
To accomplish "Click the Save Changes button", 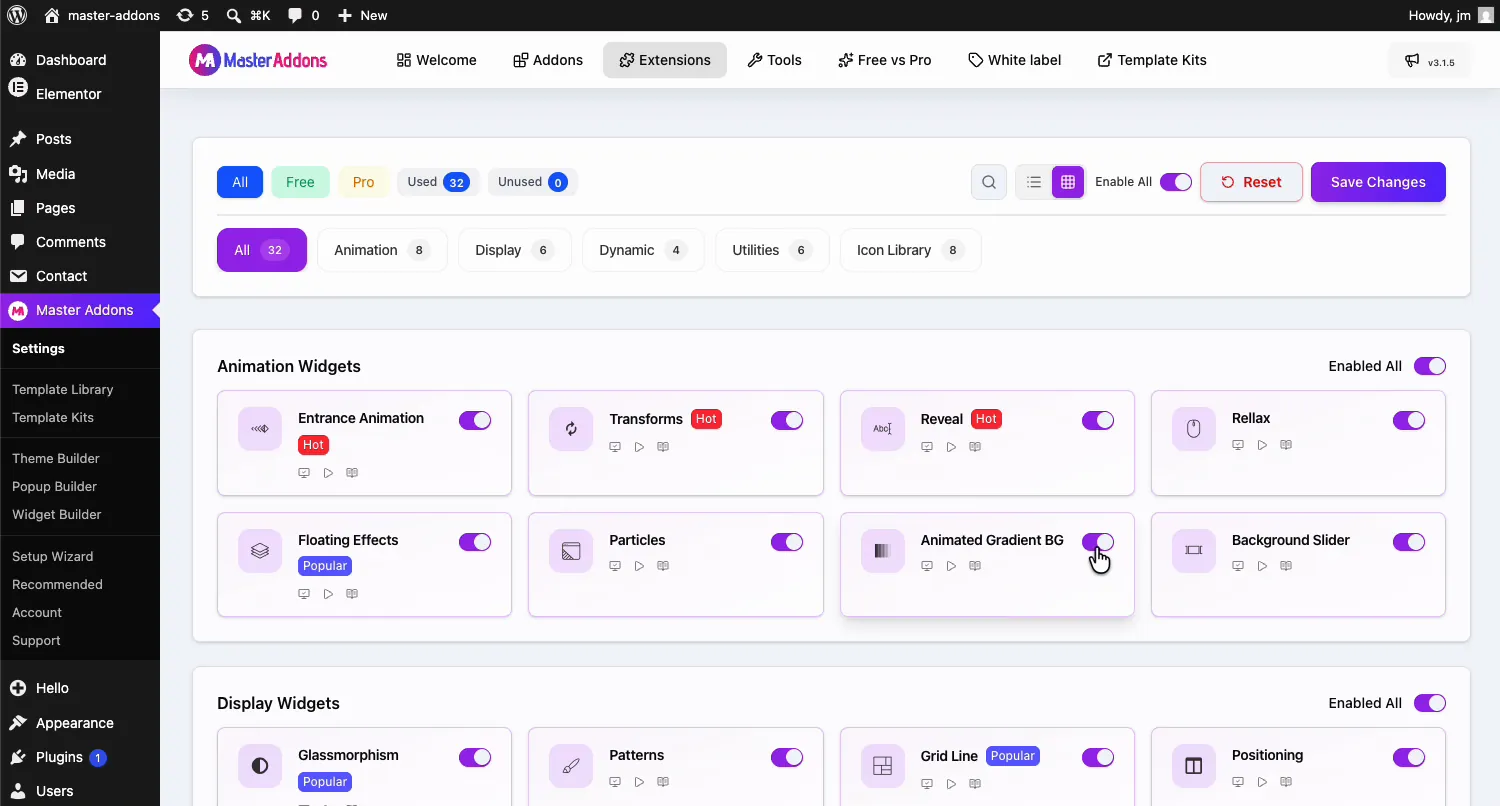I will coord(1378,182).
